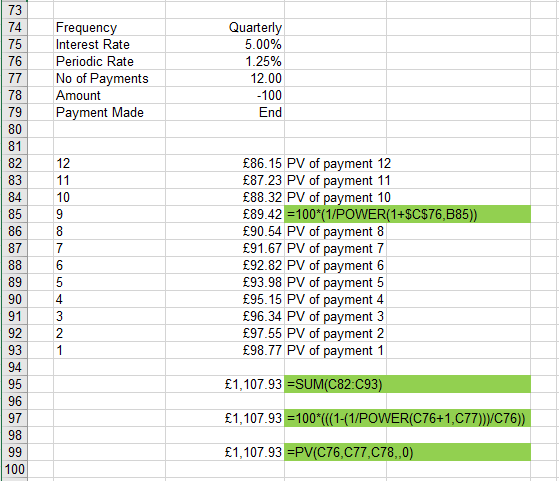The image size is (559, 481).
Task: Click the 'PV of payment 1' label cell
Action: (x=335, y=350)
